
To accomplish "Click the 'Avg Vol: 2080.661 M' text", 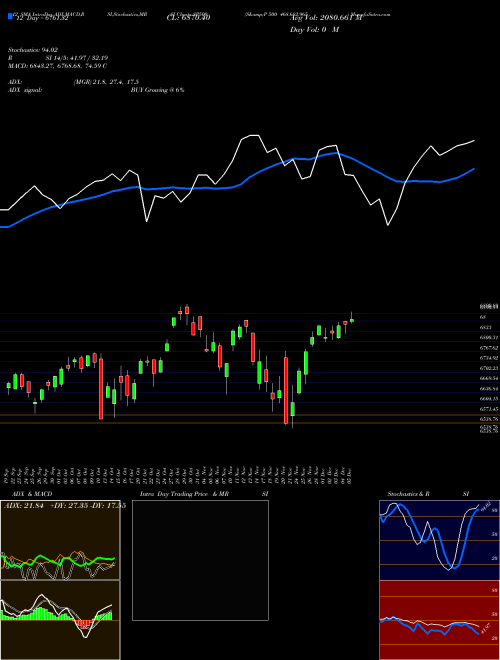I will point(326,18).
